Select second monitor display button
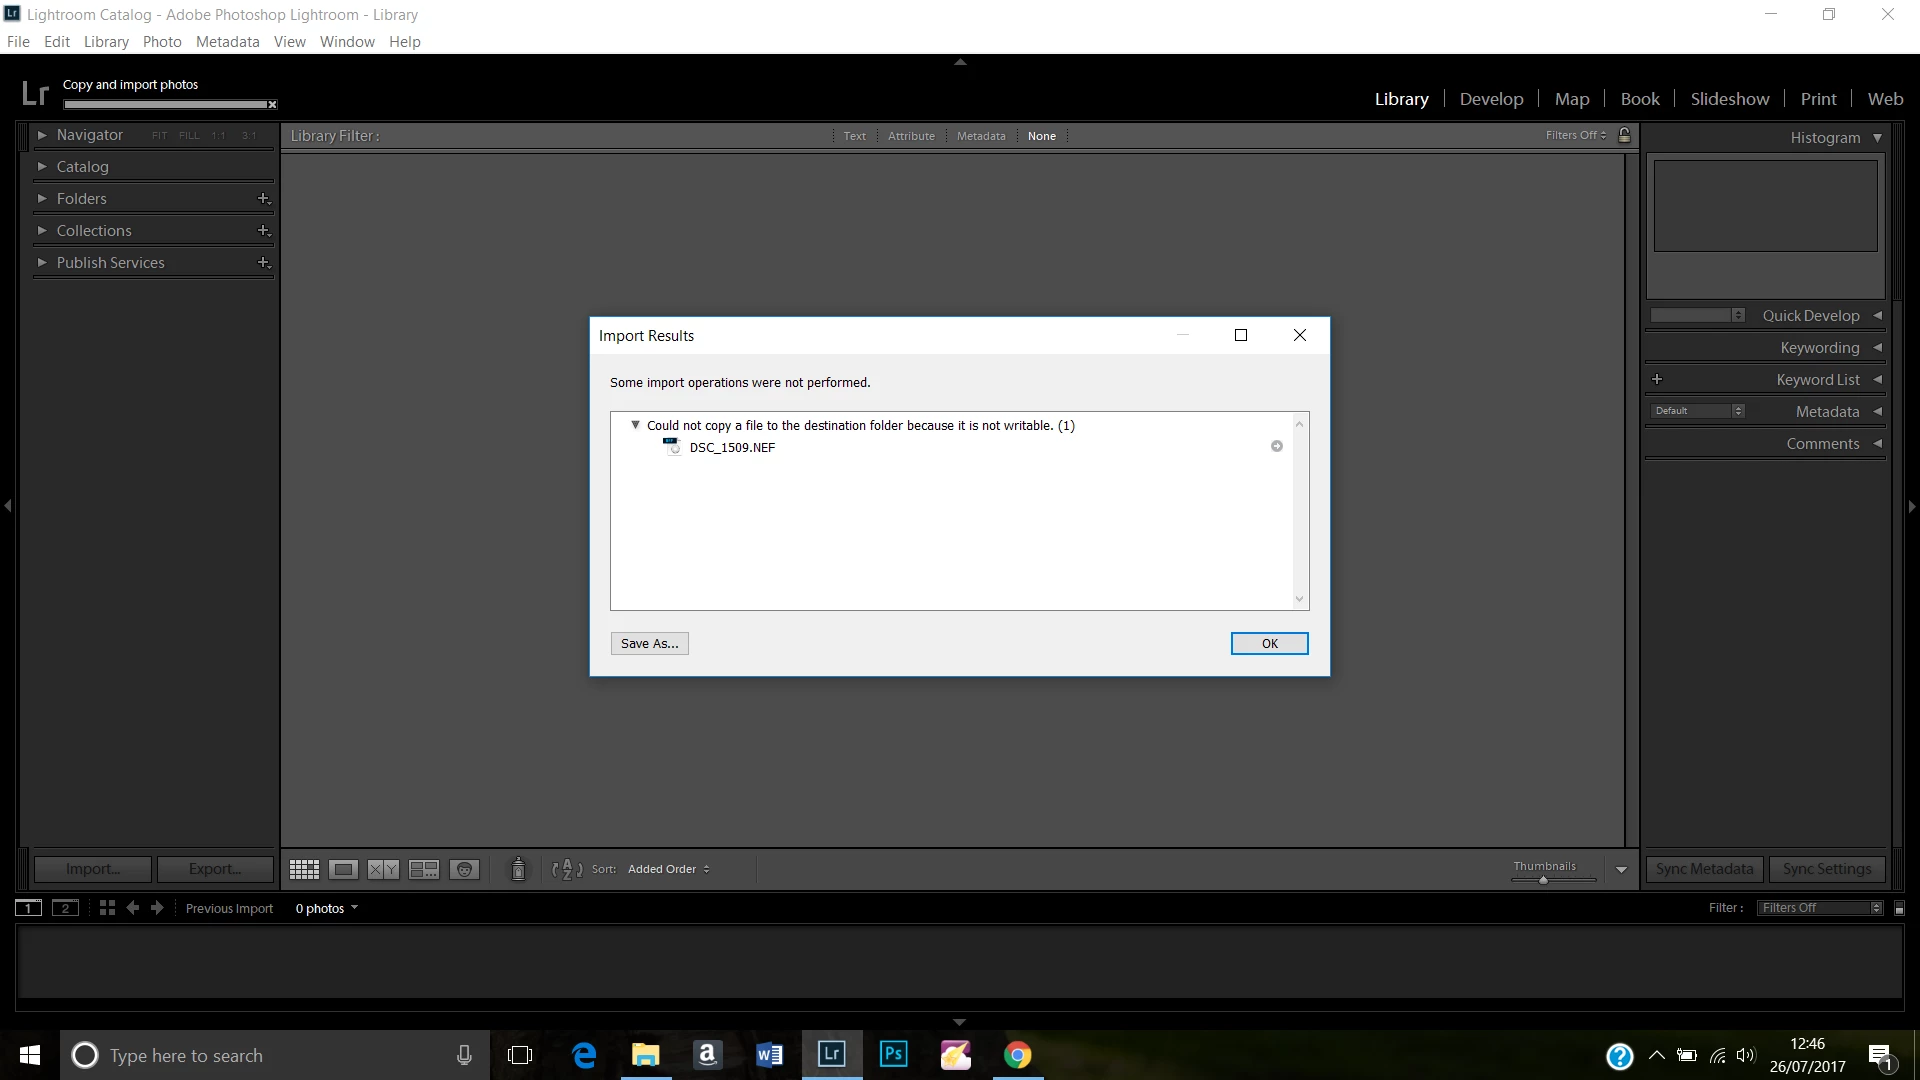The width and height of the screenshot is (1920, 1080). tap(65, 908)
